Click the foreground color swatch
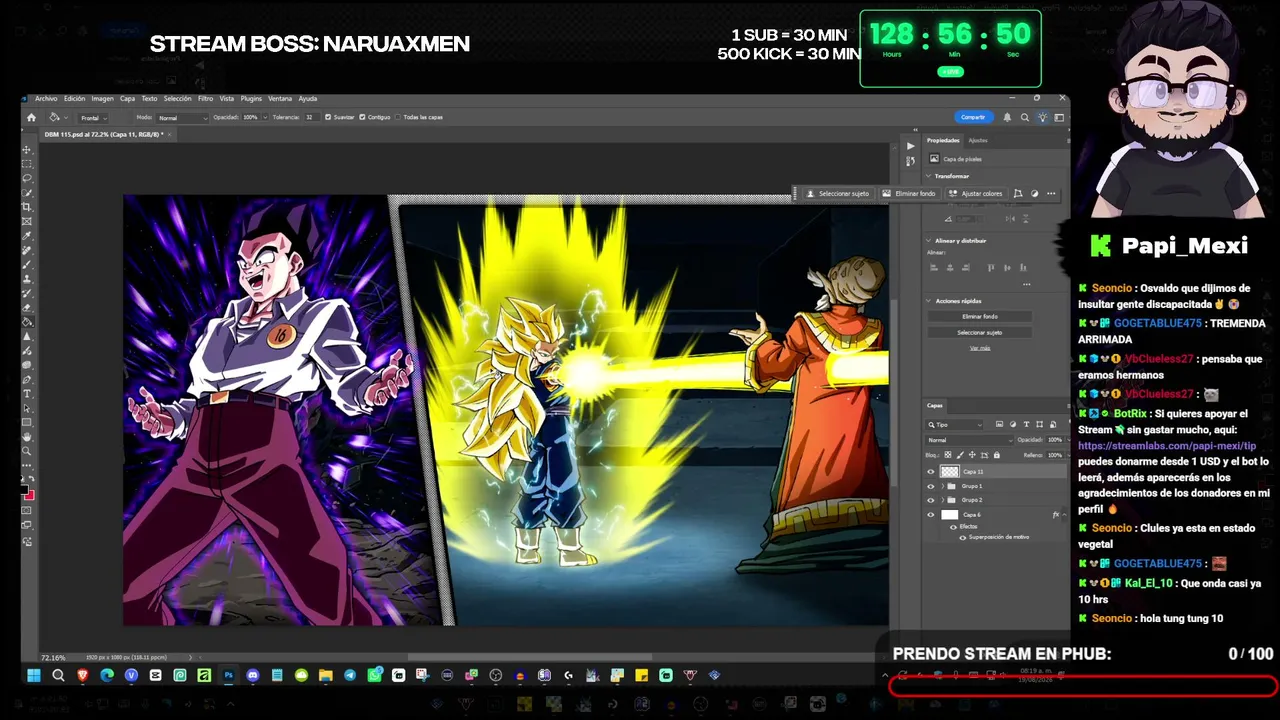The width and height of the screenshot is (1280, 720). [25, 490]
